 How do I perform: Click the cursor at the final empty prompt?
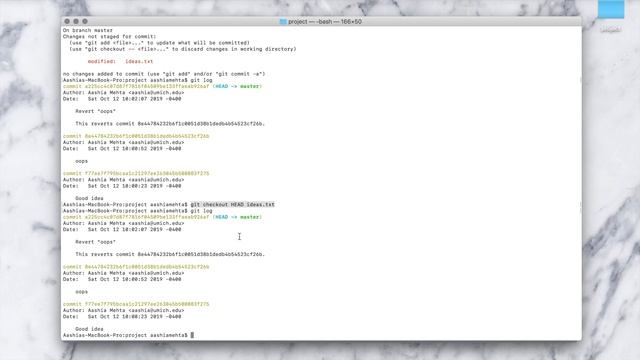pos(192,335)
